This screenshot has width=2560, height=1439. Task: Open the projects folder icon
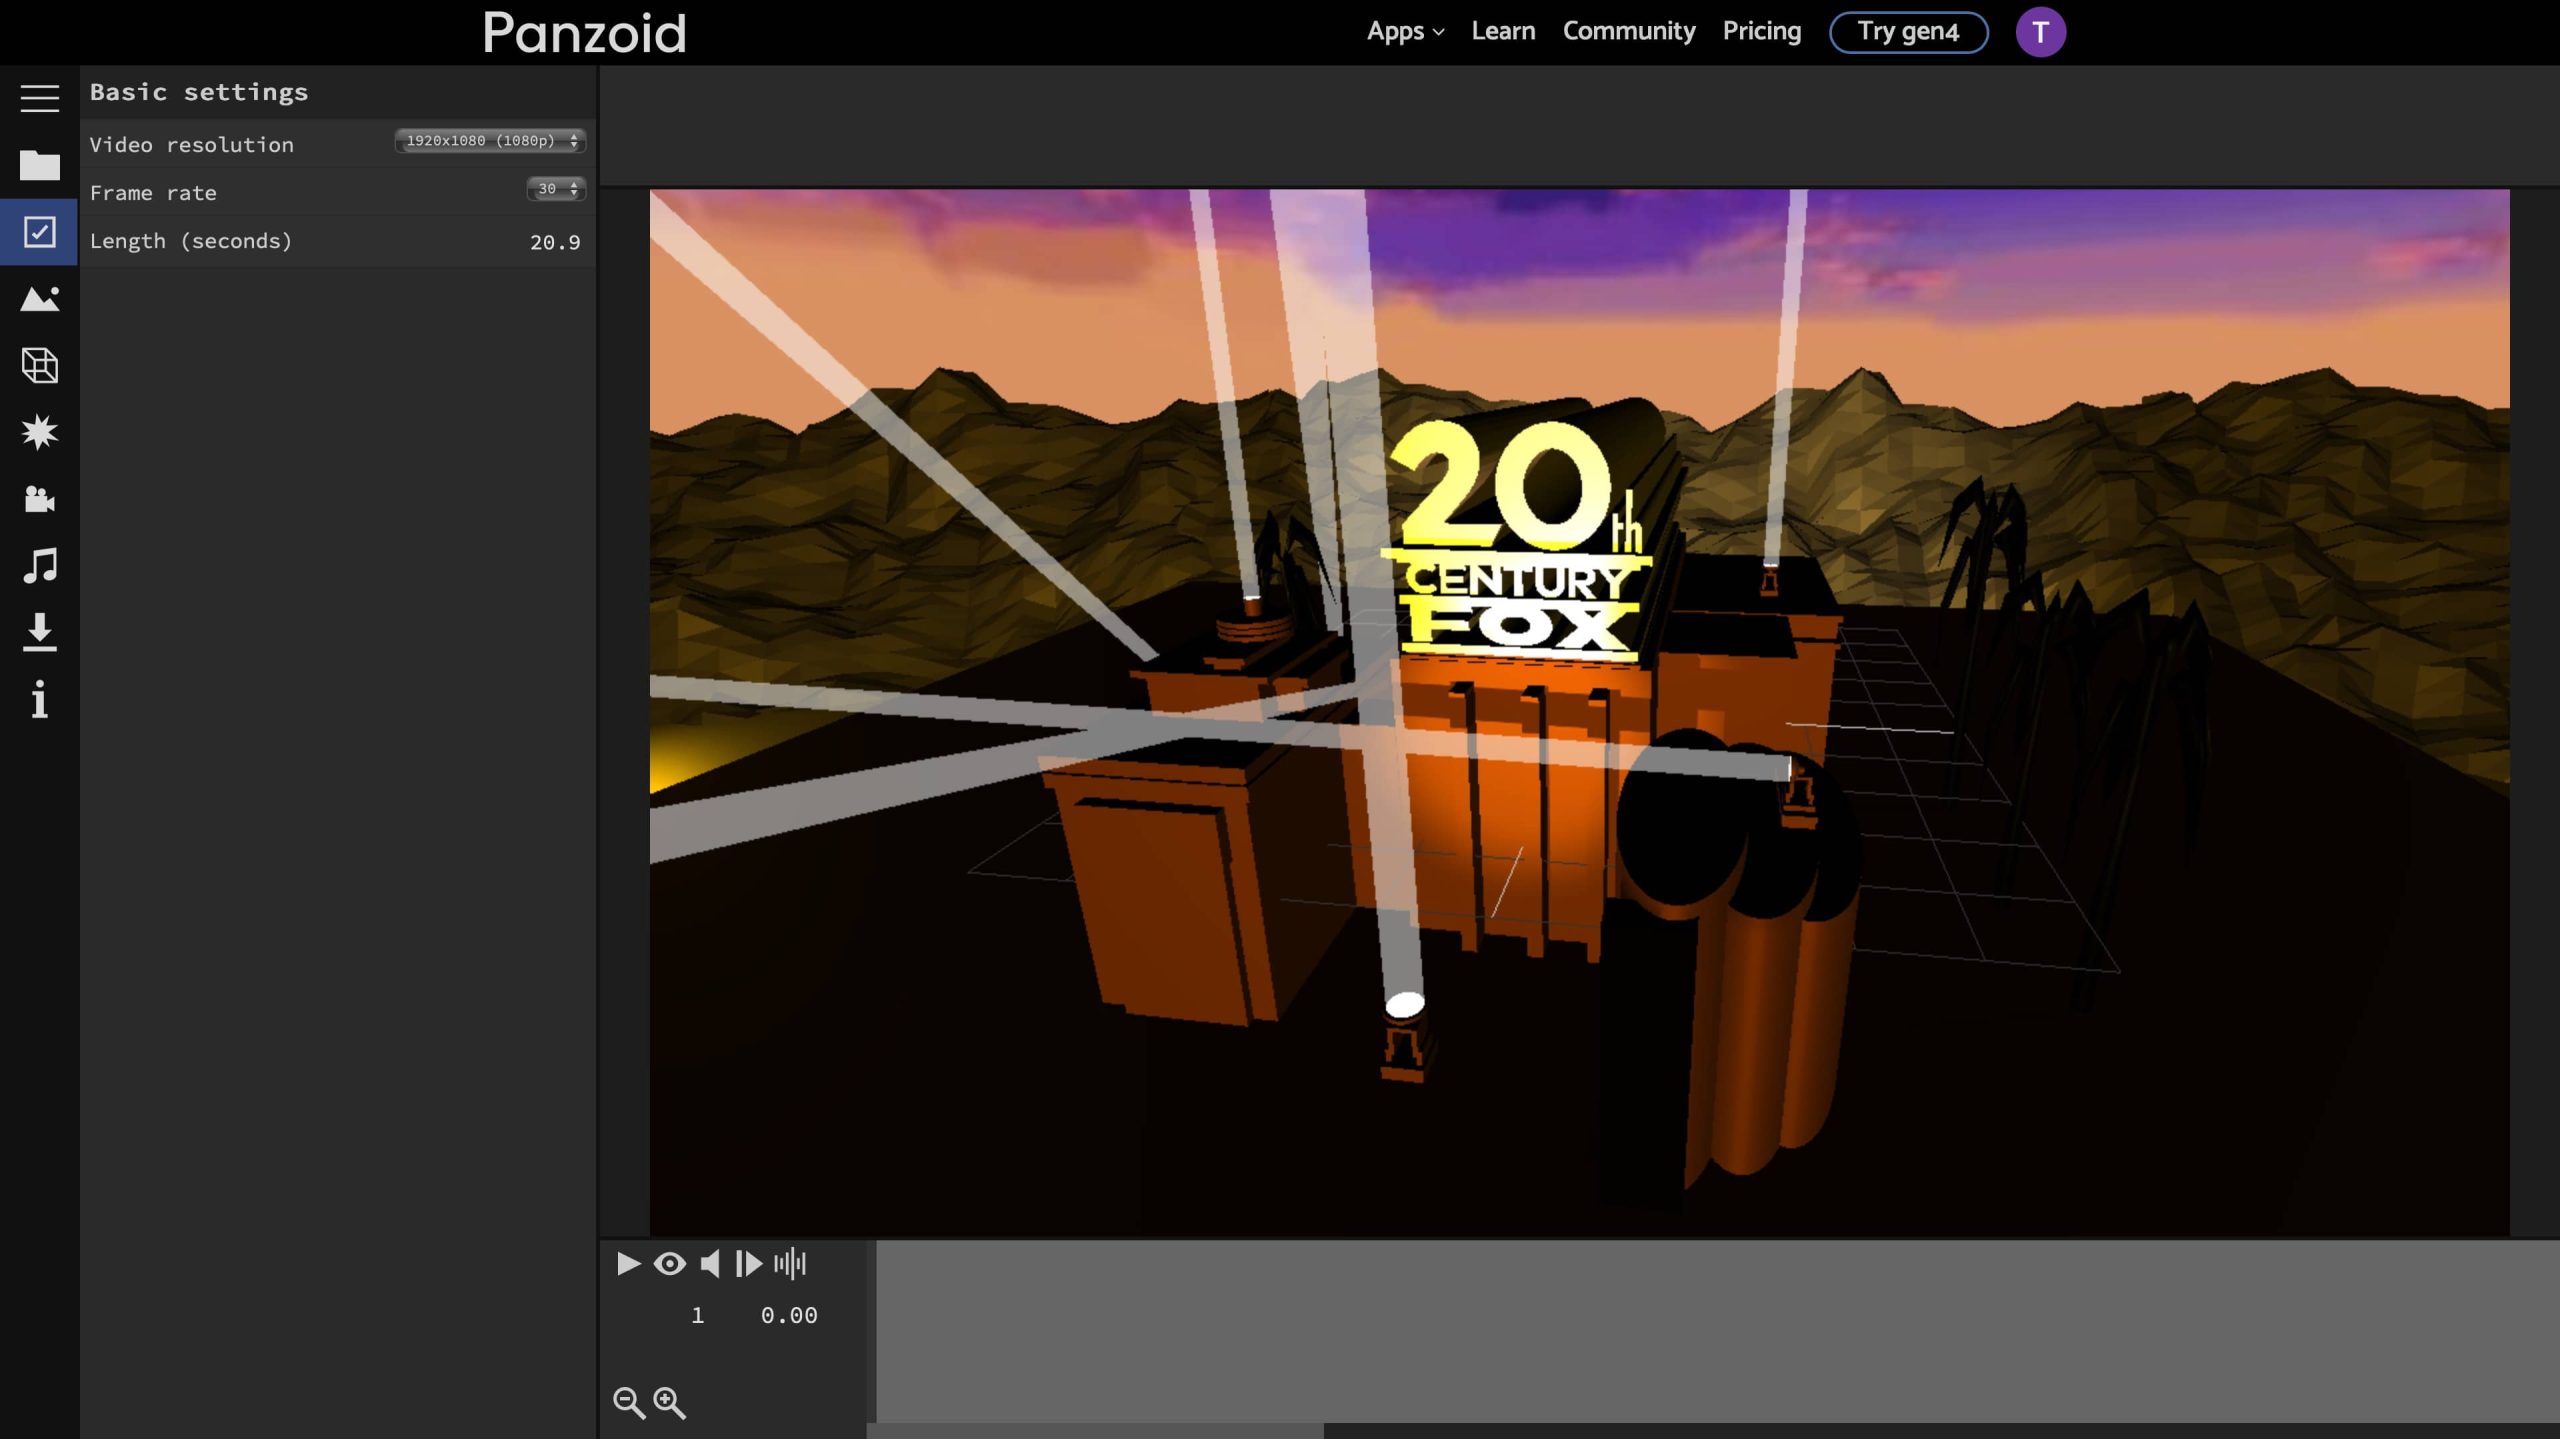pos(39,165)
